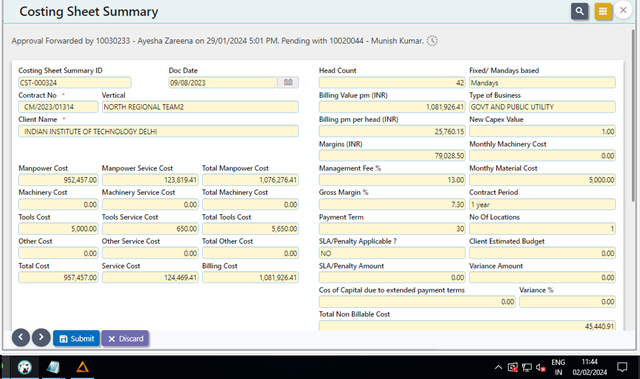Focus the Total Tools Cost field

[x=250, y=228]
